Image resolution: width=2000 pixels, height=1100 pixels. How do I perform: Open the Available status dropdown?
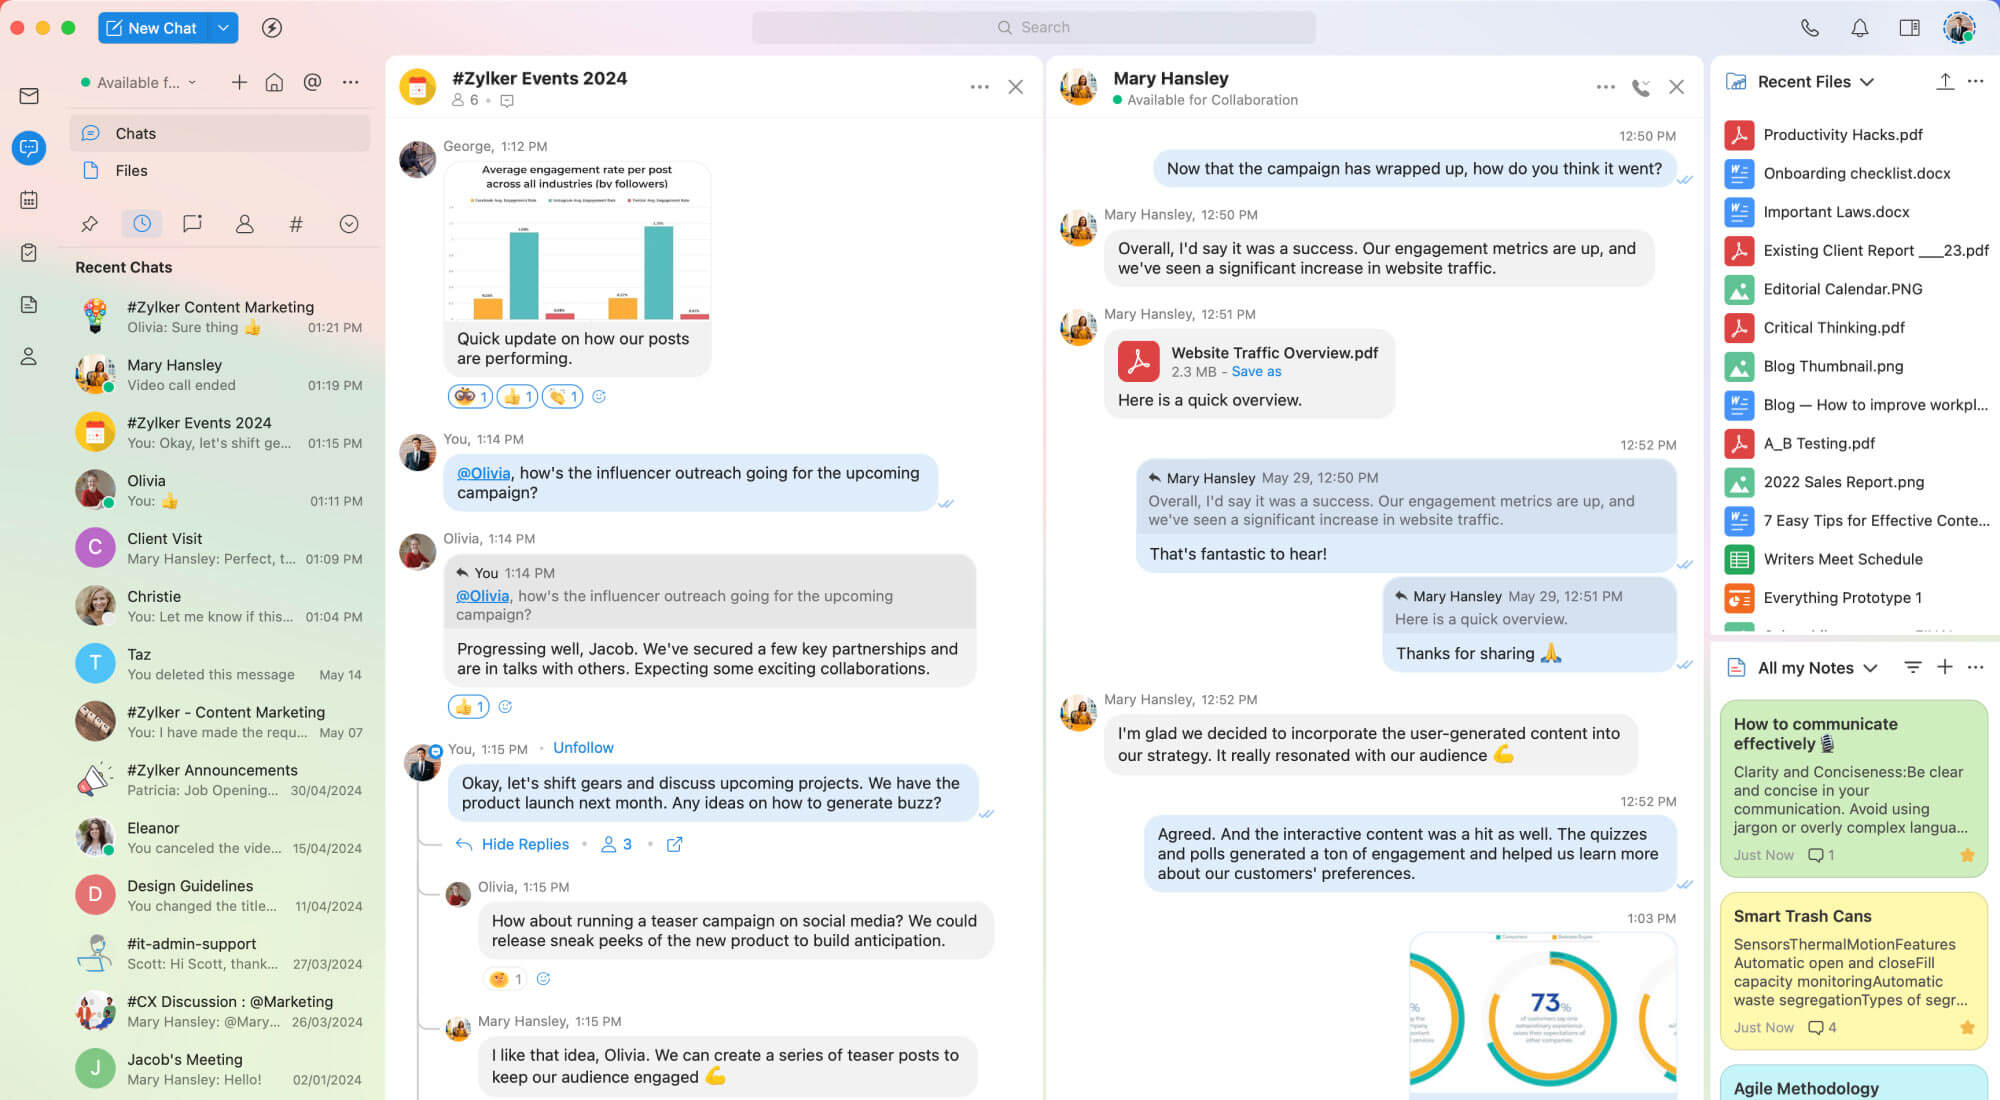point(139,82)
